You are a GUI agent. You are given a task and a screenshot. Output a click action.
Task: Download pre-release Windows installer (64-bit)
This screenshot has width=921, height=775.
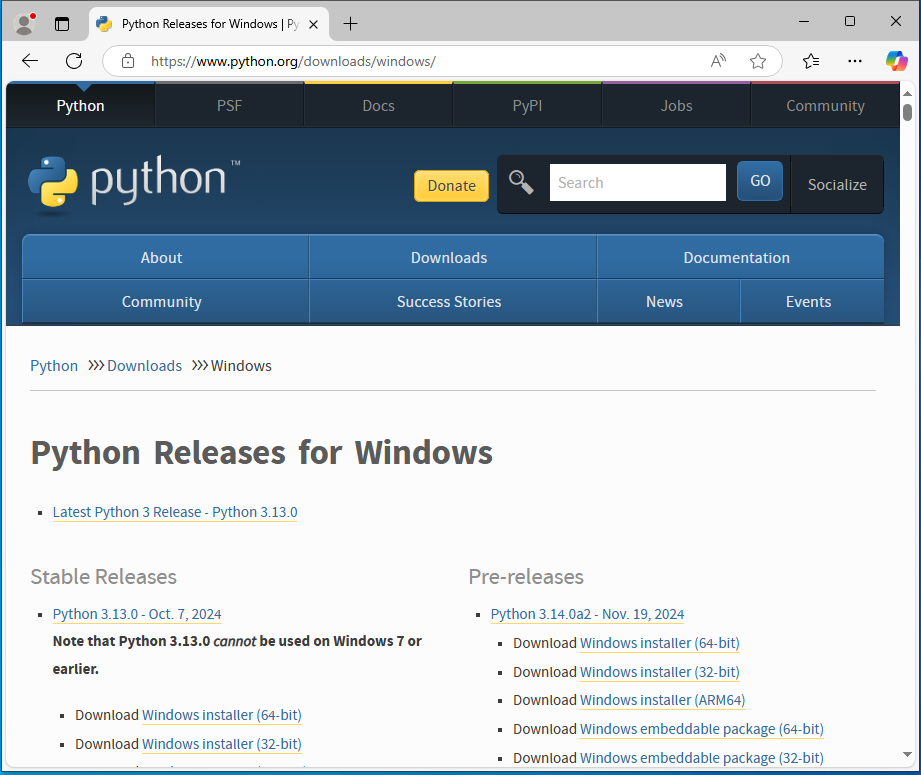660,643
